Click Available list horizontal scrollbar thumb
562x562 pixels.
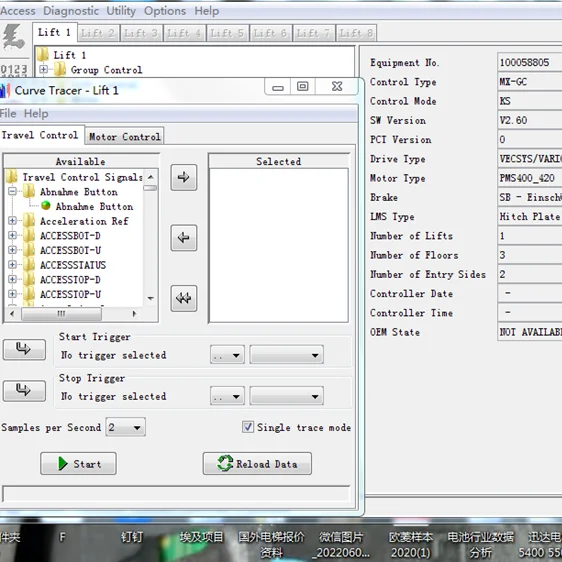click(61, 314)
